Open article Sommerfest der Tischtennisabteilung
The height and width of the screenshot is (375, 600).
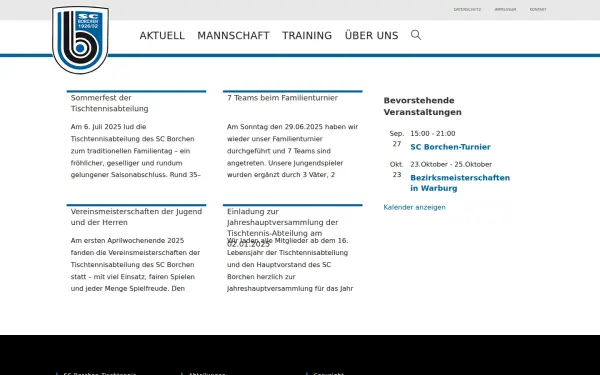[109, 103]
